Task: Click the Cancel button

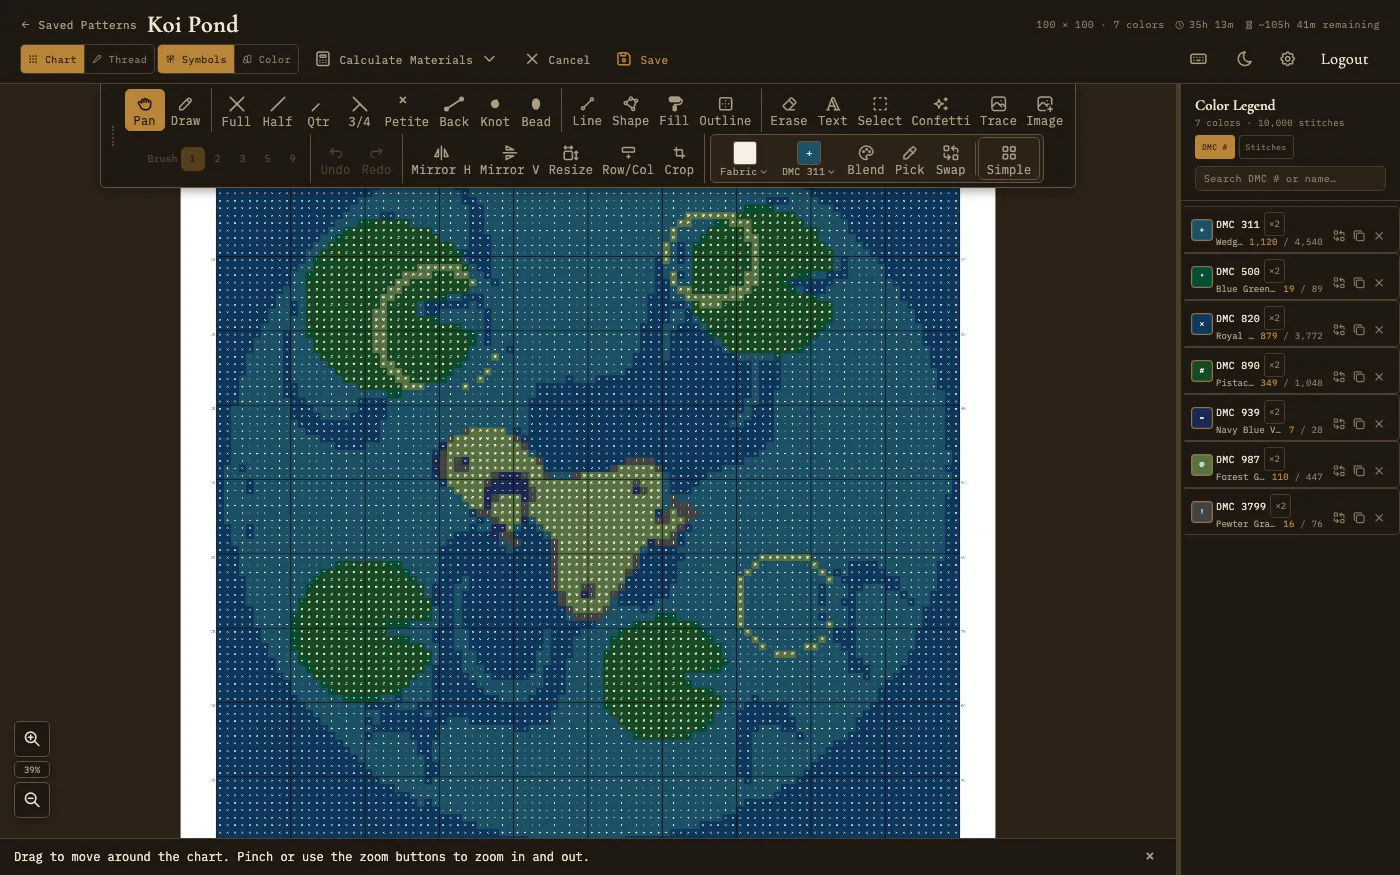Action: [558, 59]
